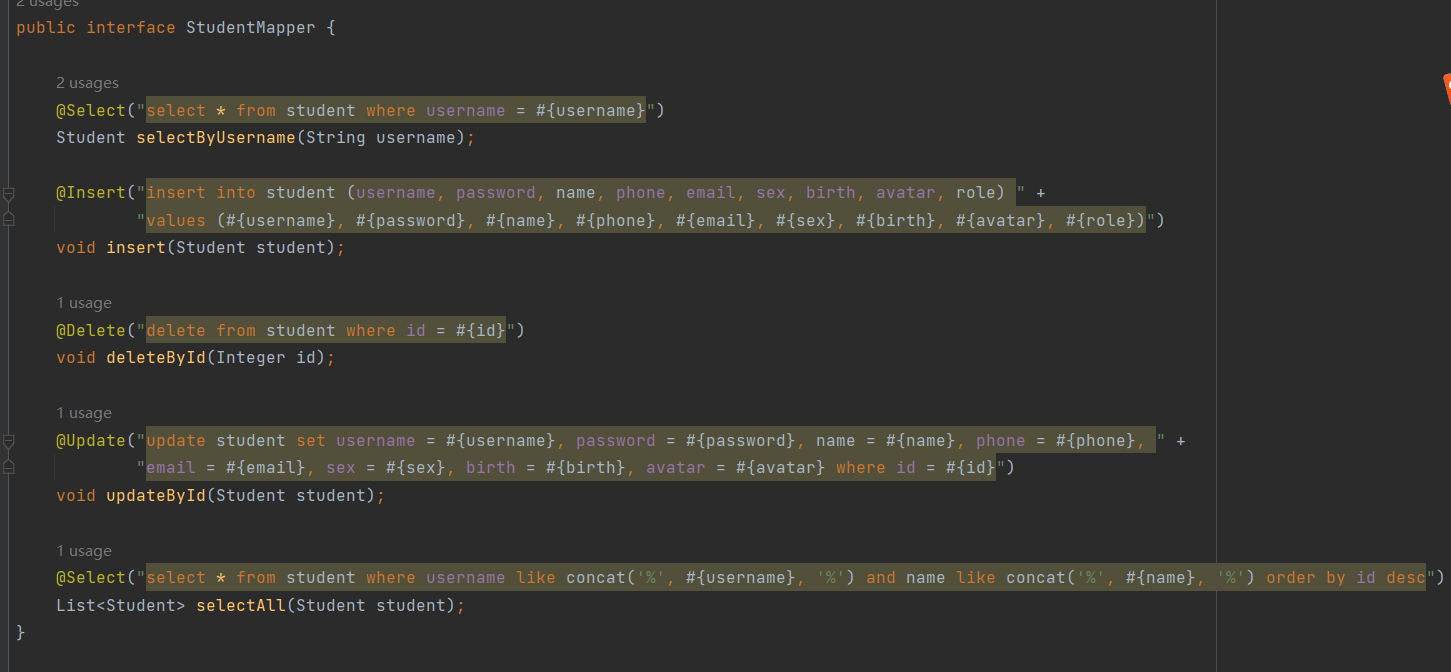Open the '1 usage' hint above @Update
The width and height of the screenshot is (1451, 672).
pyautogui.click(x=84, y=413)
